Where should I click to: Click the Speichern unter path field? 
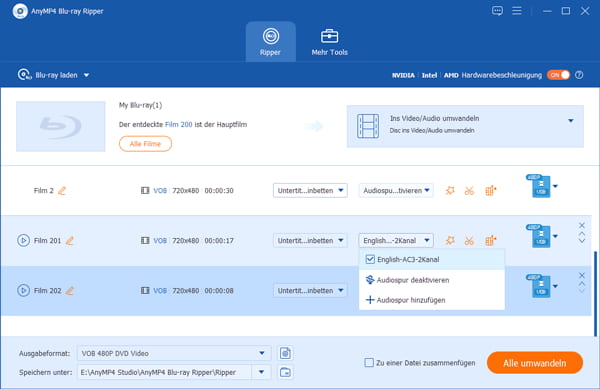point(165,372)
